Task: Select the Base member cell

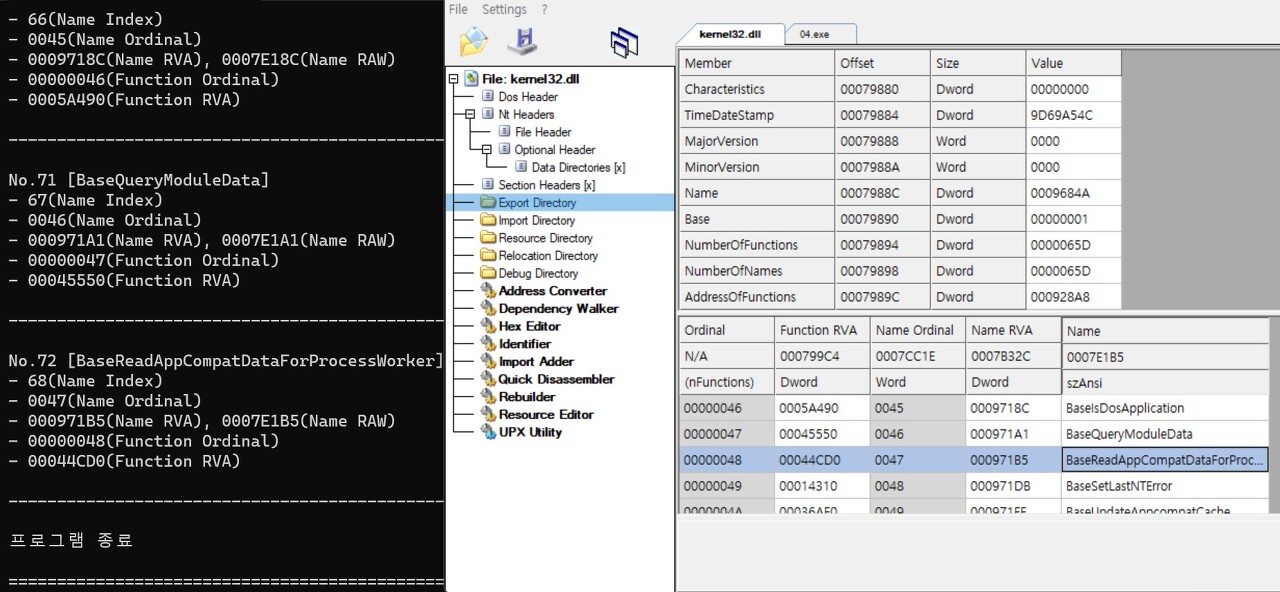Action: (x=757, y=219)
